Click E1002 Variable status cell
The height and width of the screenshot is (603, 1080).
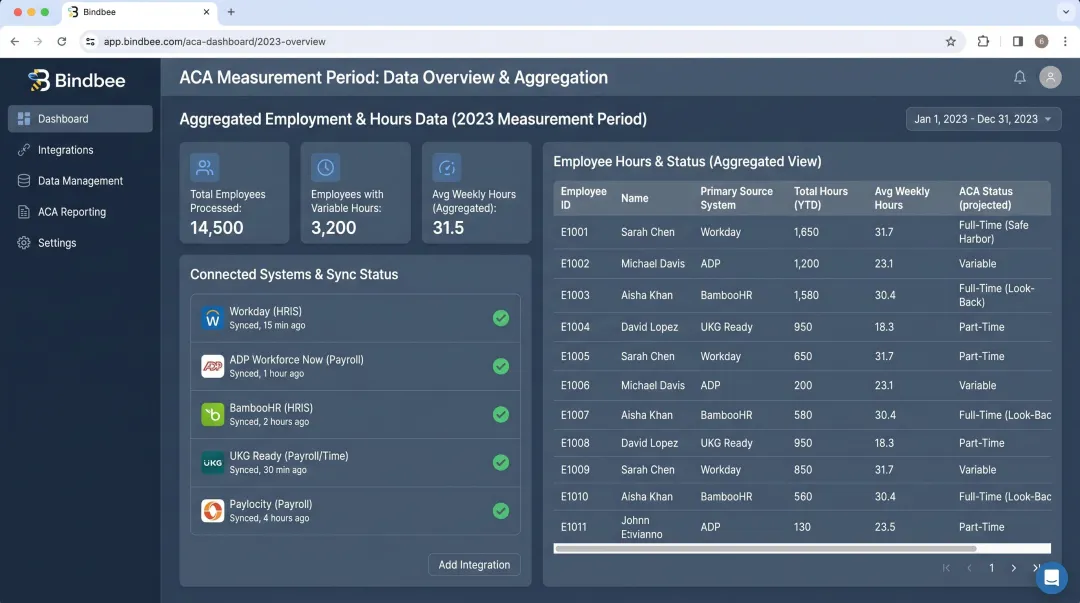977,263
